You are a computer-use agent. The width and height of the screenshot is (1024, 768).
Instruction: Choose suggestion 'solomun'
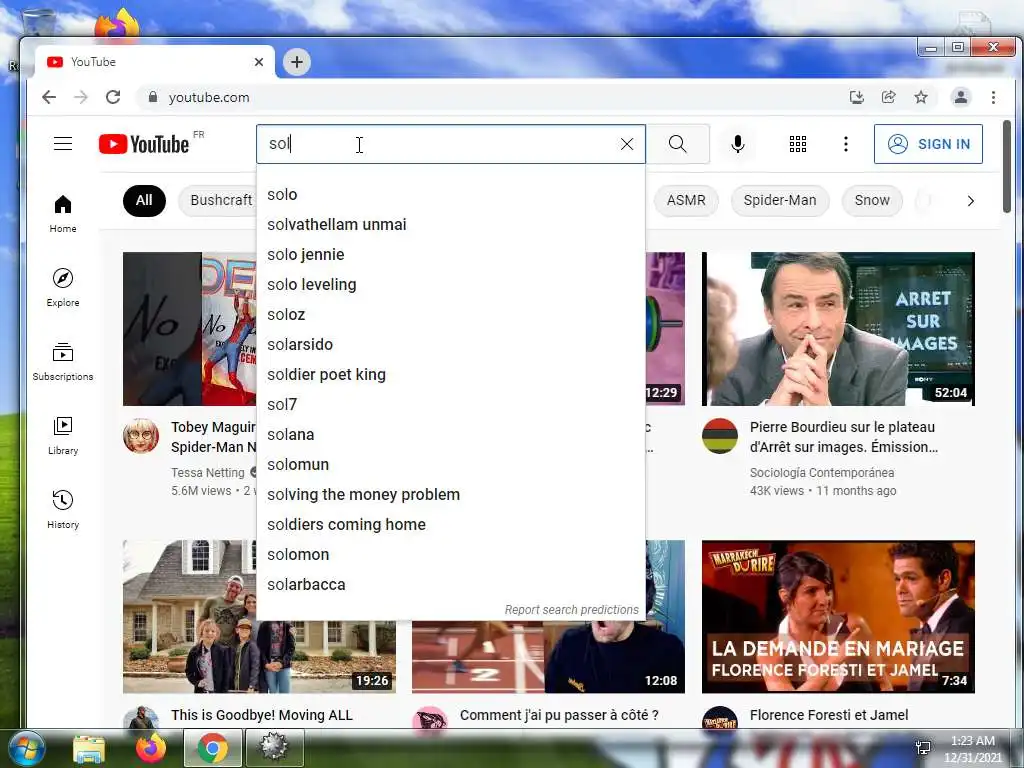[x=451, y=465]
